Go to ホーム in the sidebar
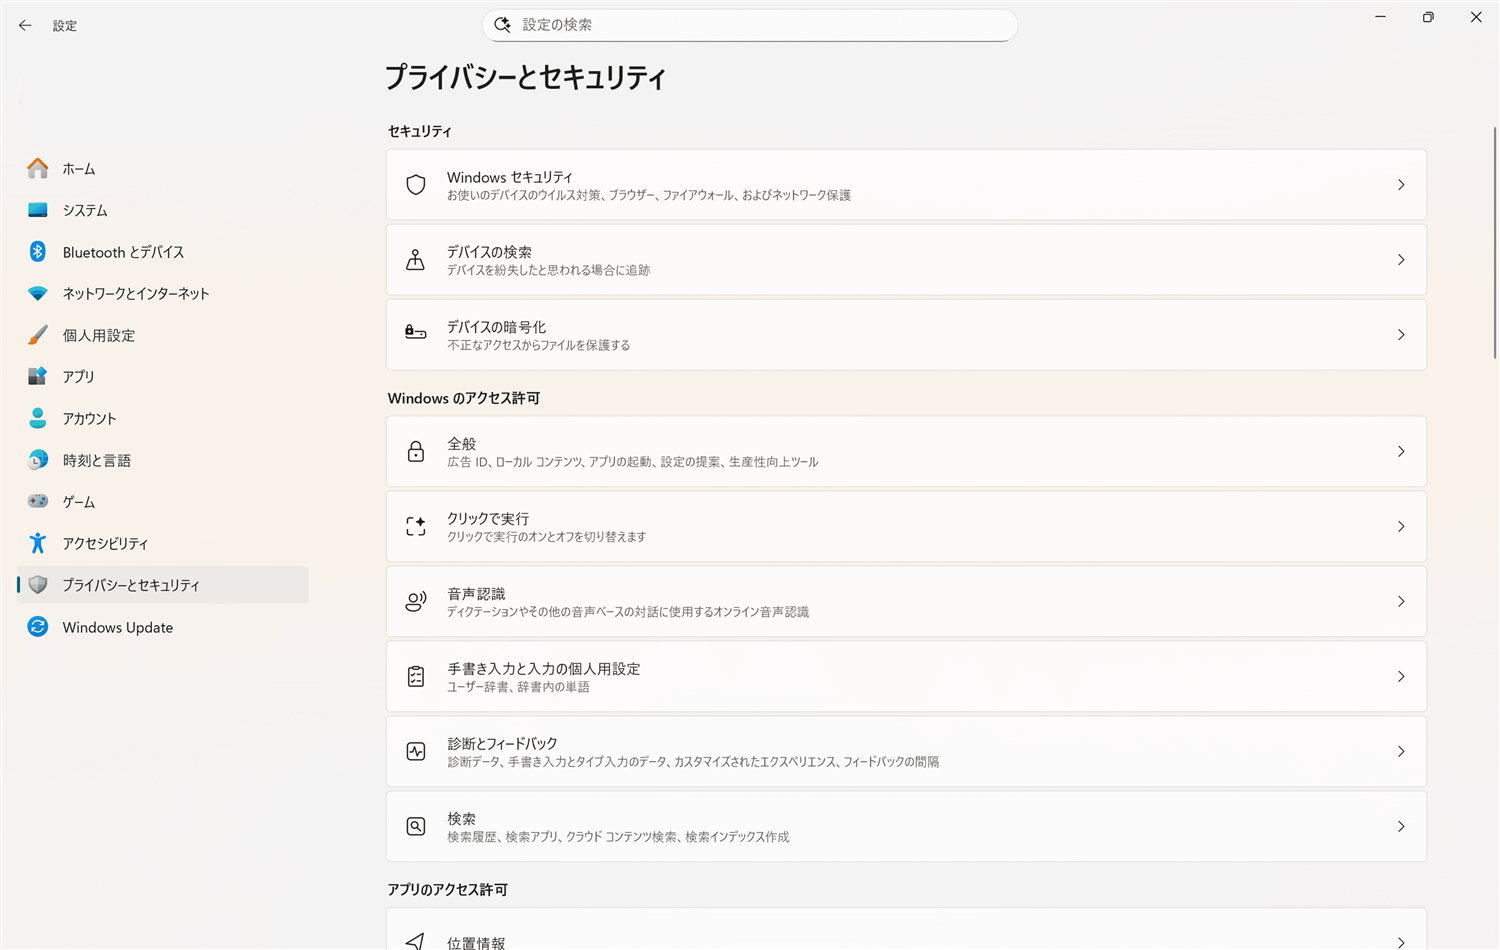 [x=79, y=169]
